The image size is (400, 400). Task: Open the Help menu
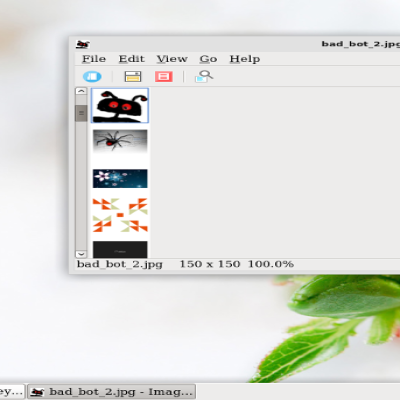click(245, 59)
